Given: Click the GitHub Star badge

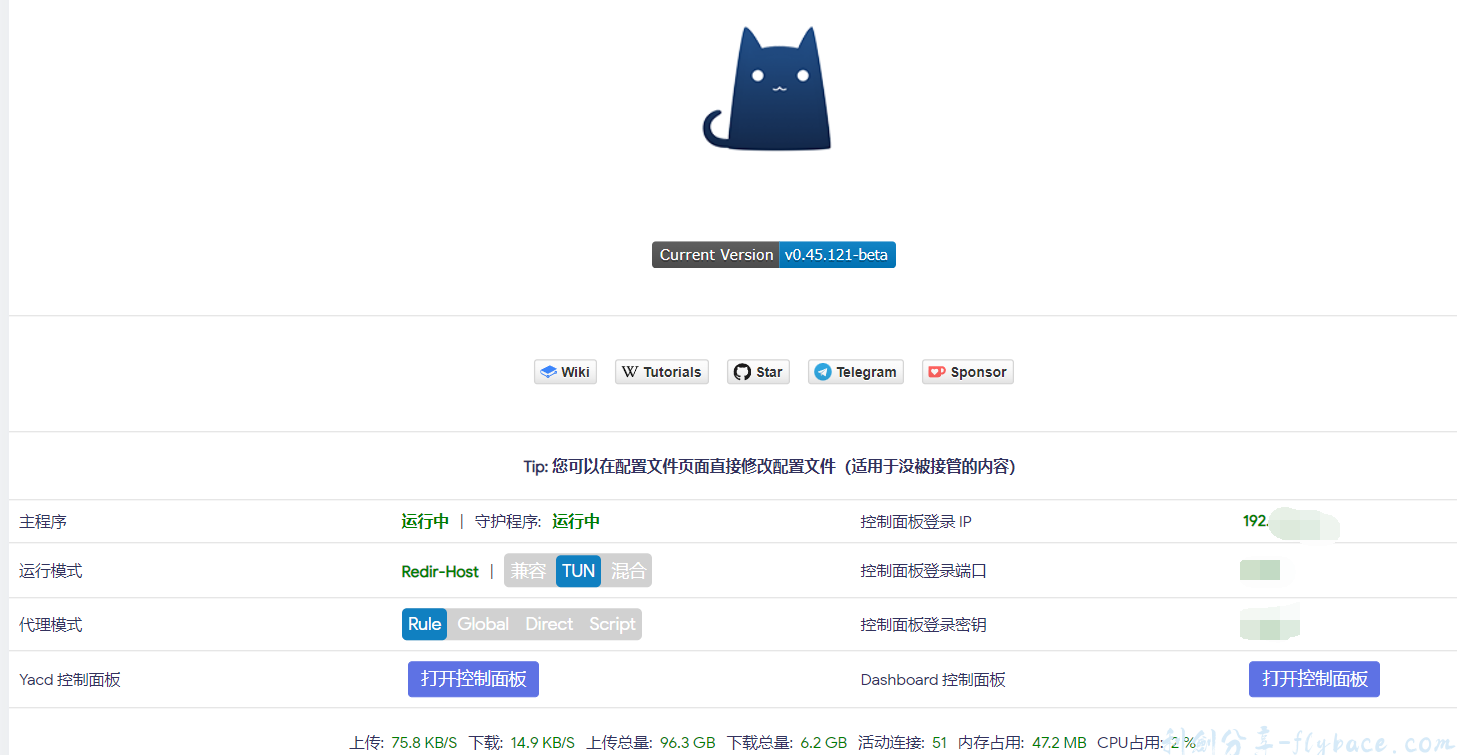Looking at the screenshot, I should point(758,372).
